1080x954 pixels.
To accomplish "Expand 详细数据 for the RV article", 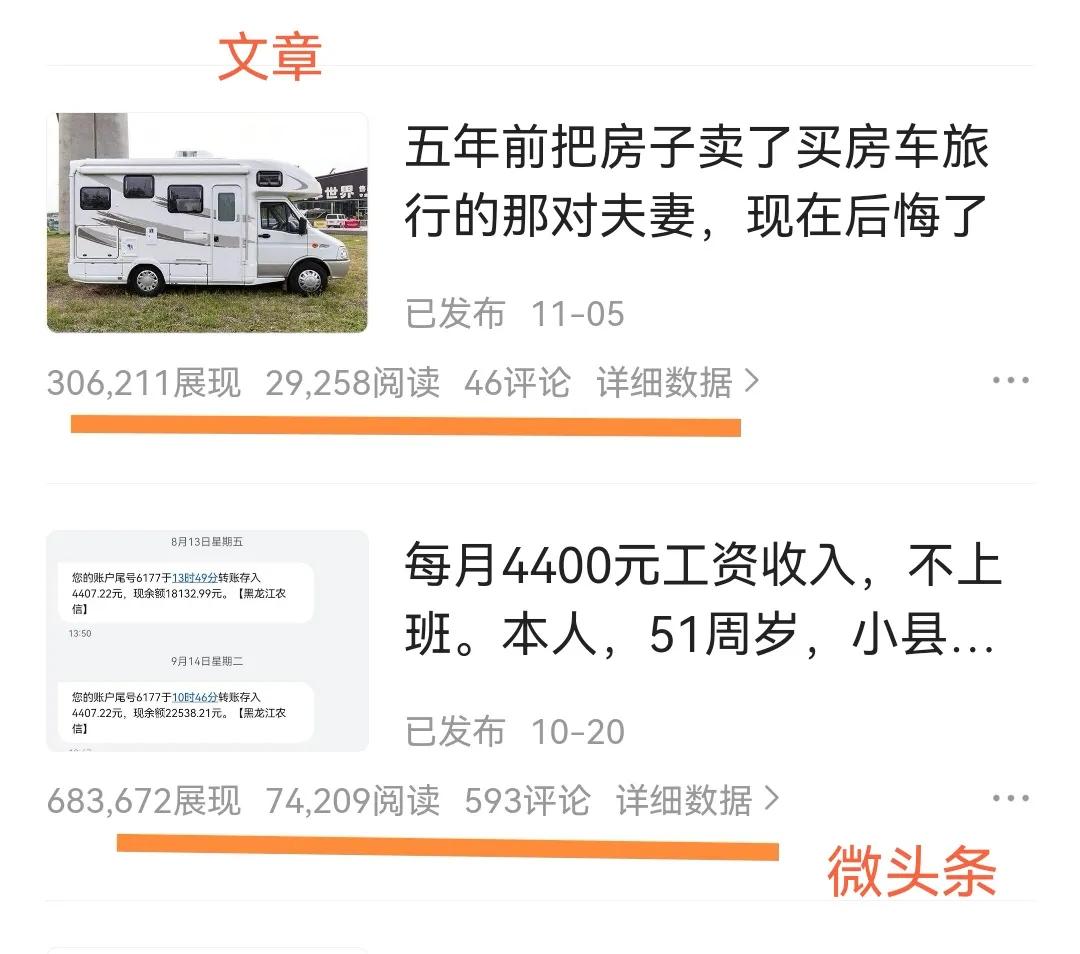I will point(678,382).
